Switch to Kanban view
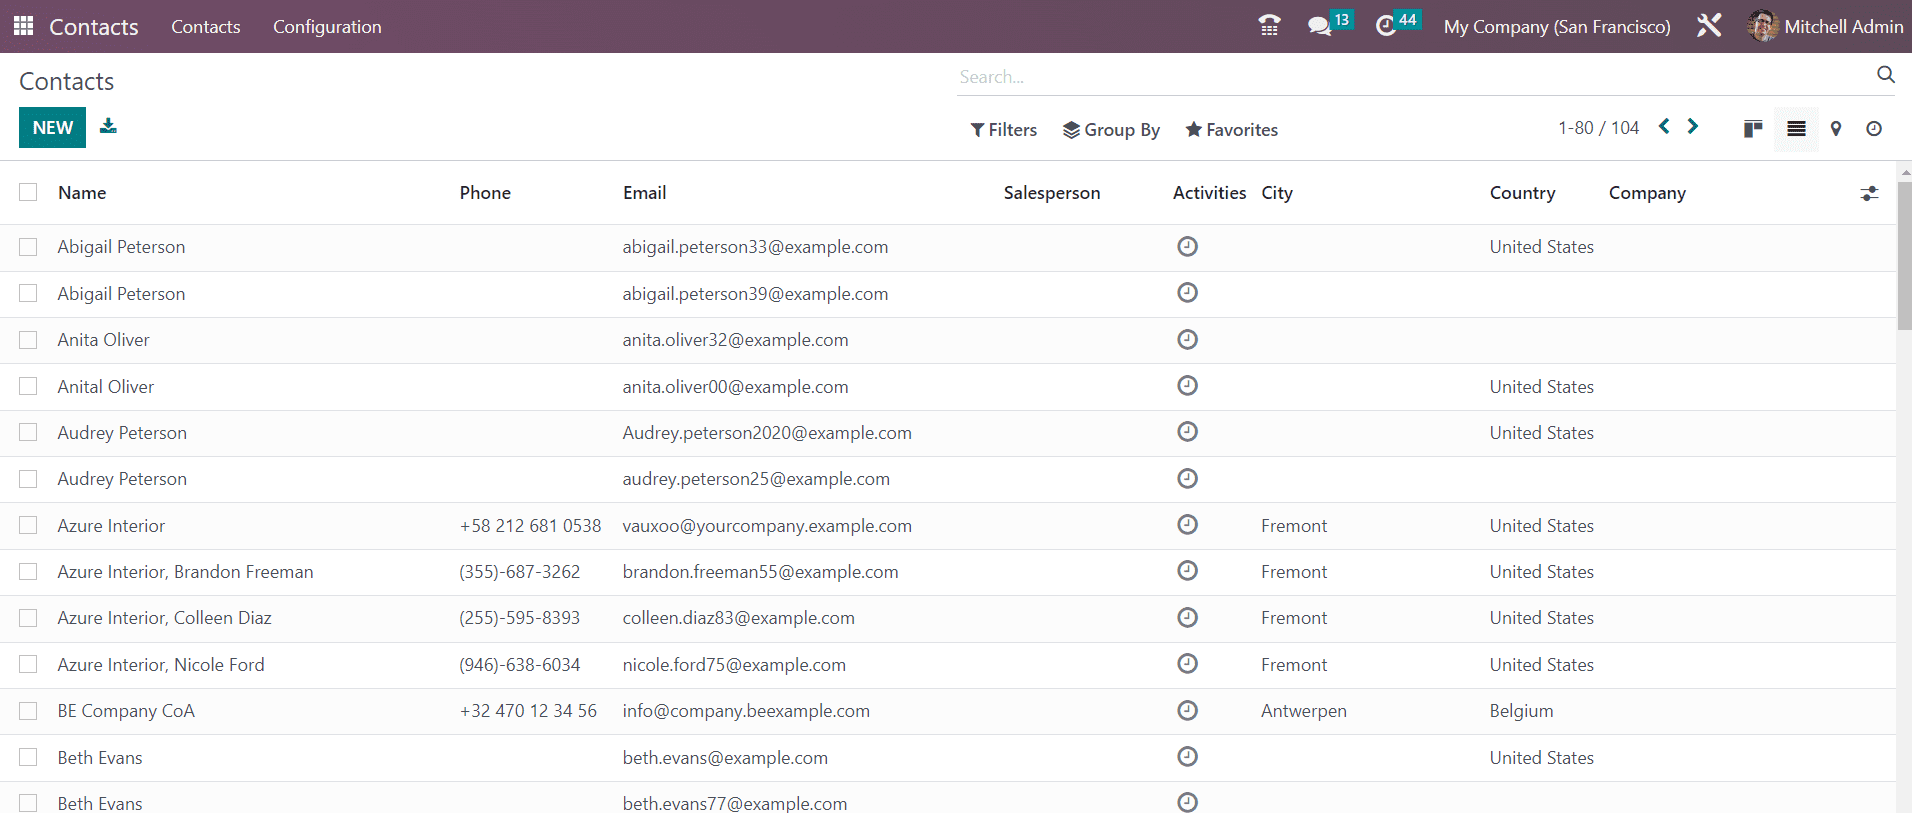 tap(1752, 128)
